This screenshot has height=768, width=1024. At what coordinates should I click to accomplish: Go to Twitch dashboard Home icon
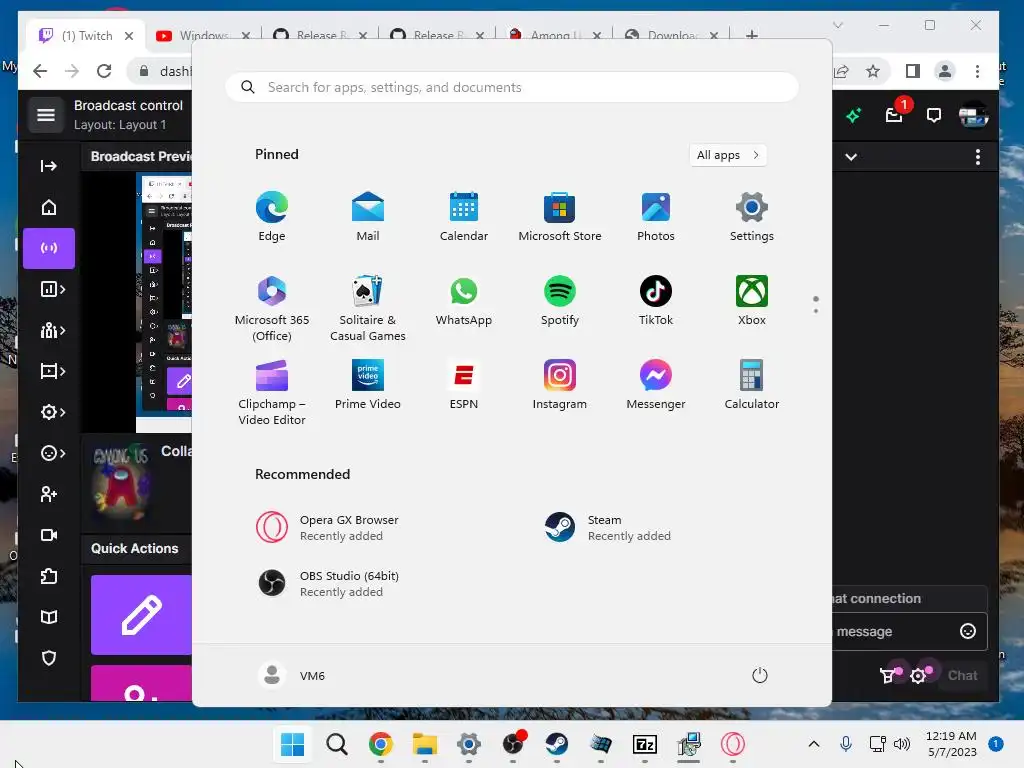tap(49, 208)
